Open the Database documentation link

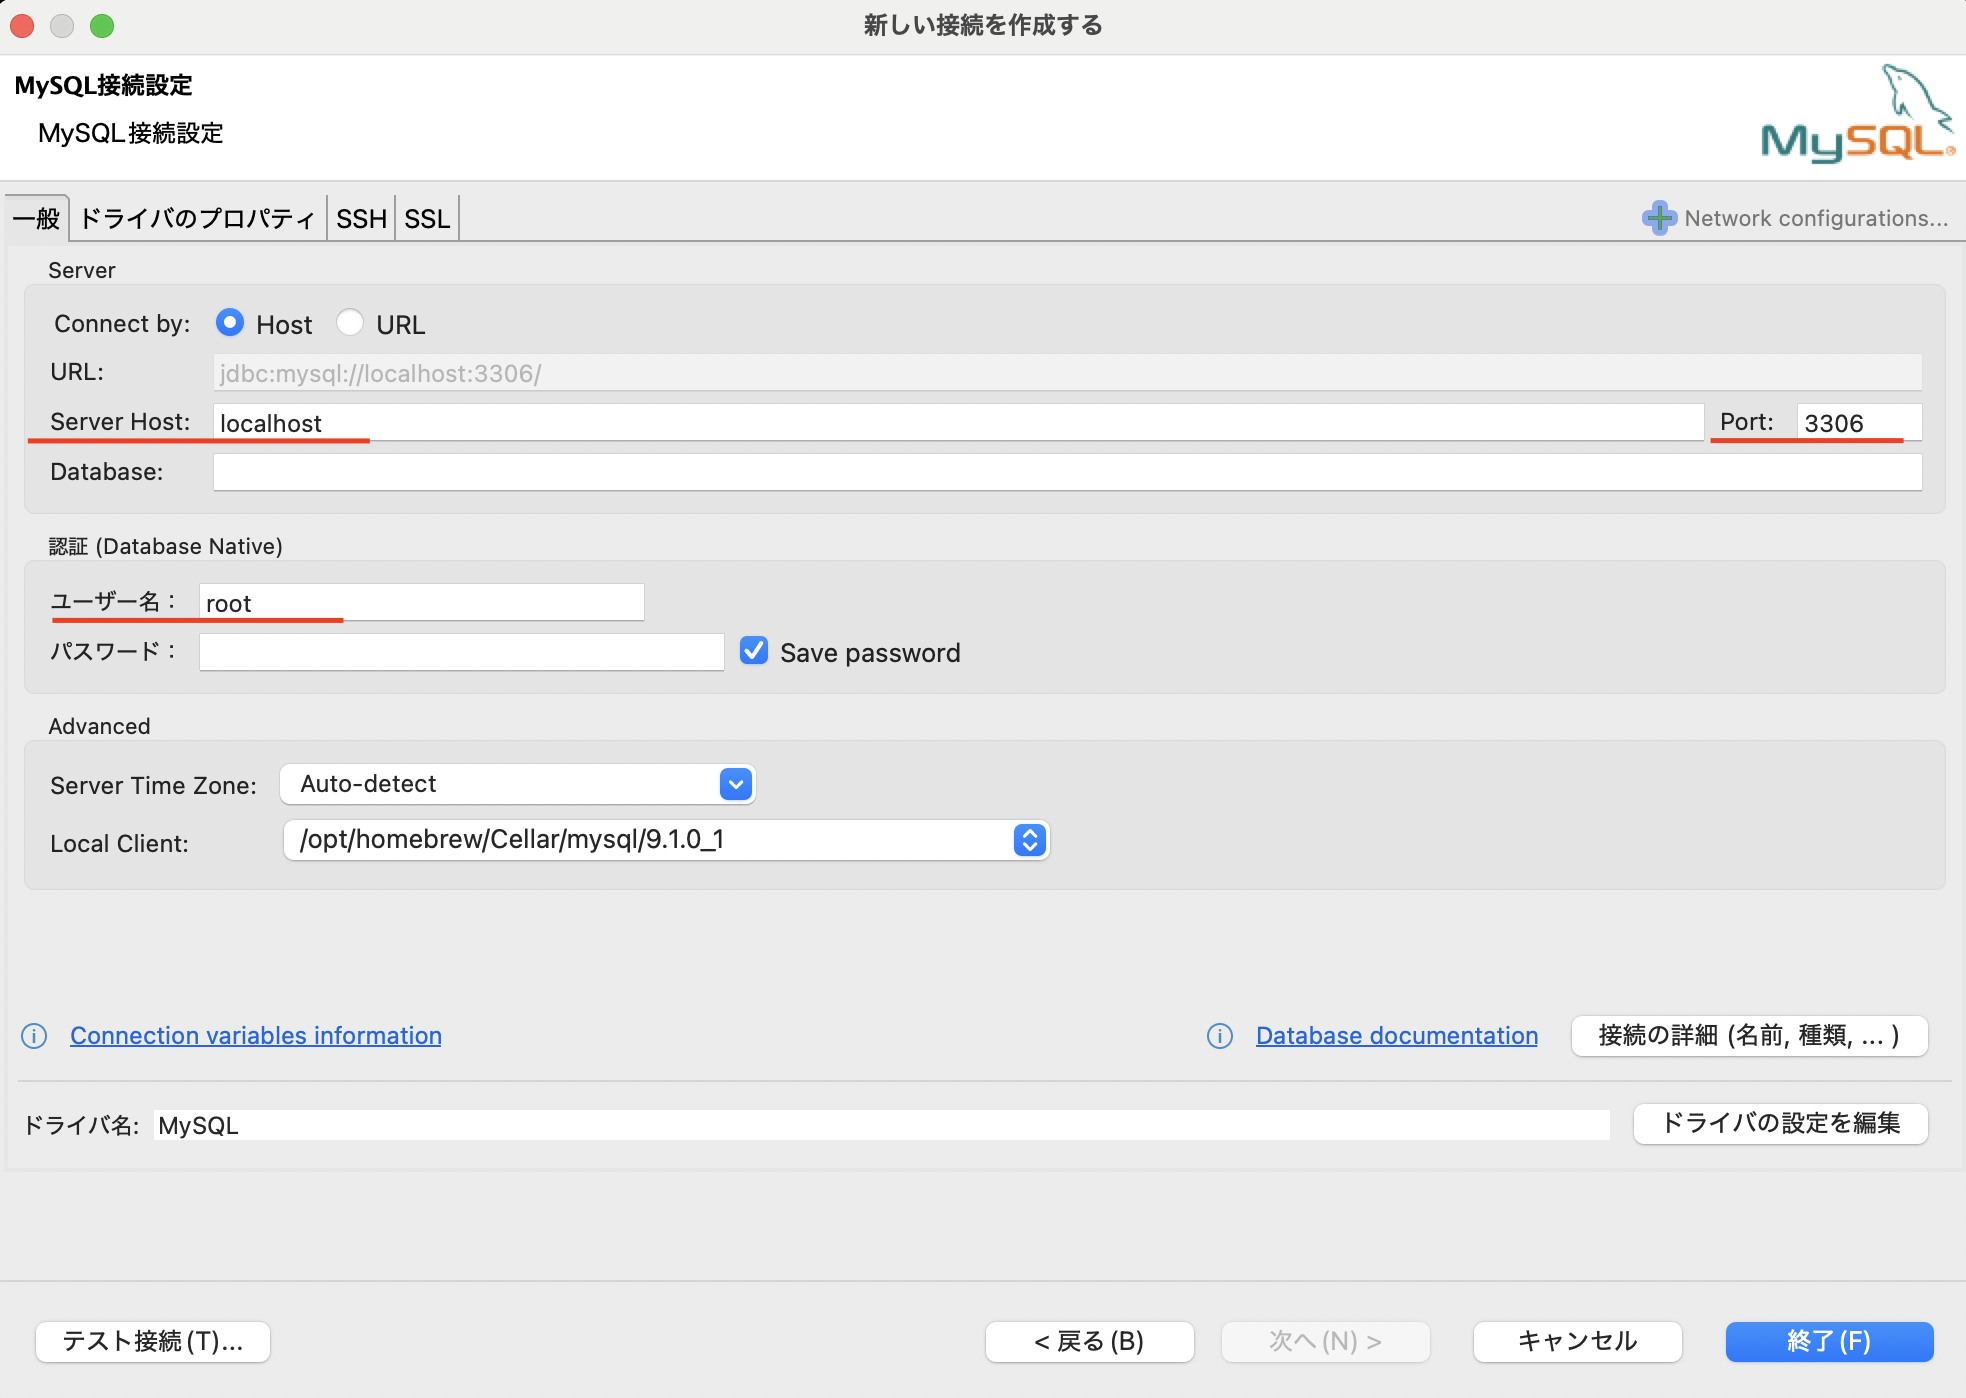pyautogui.click(x=1396, y=1035)
